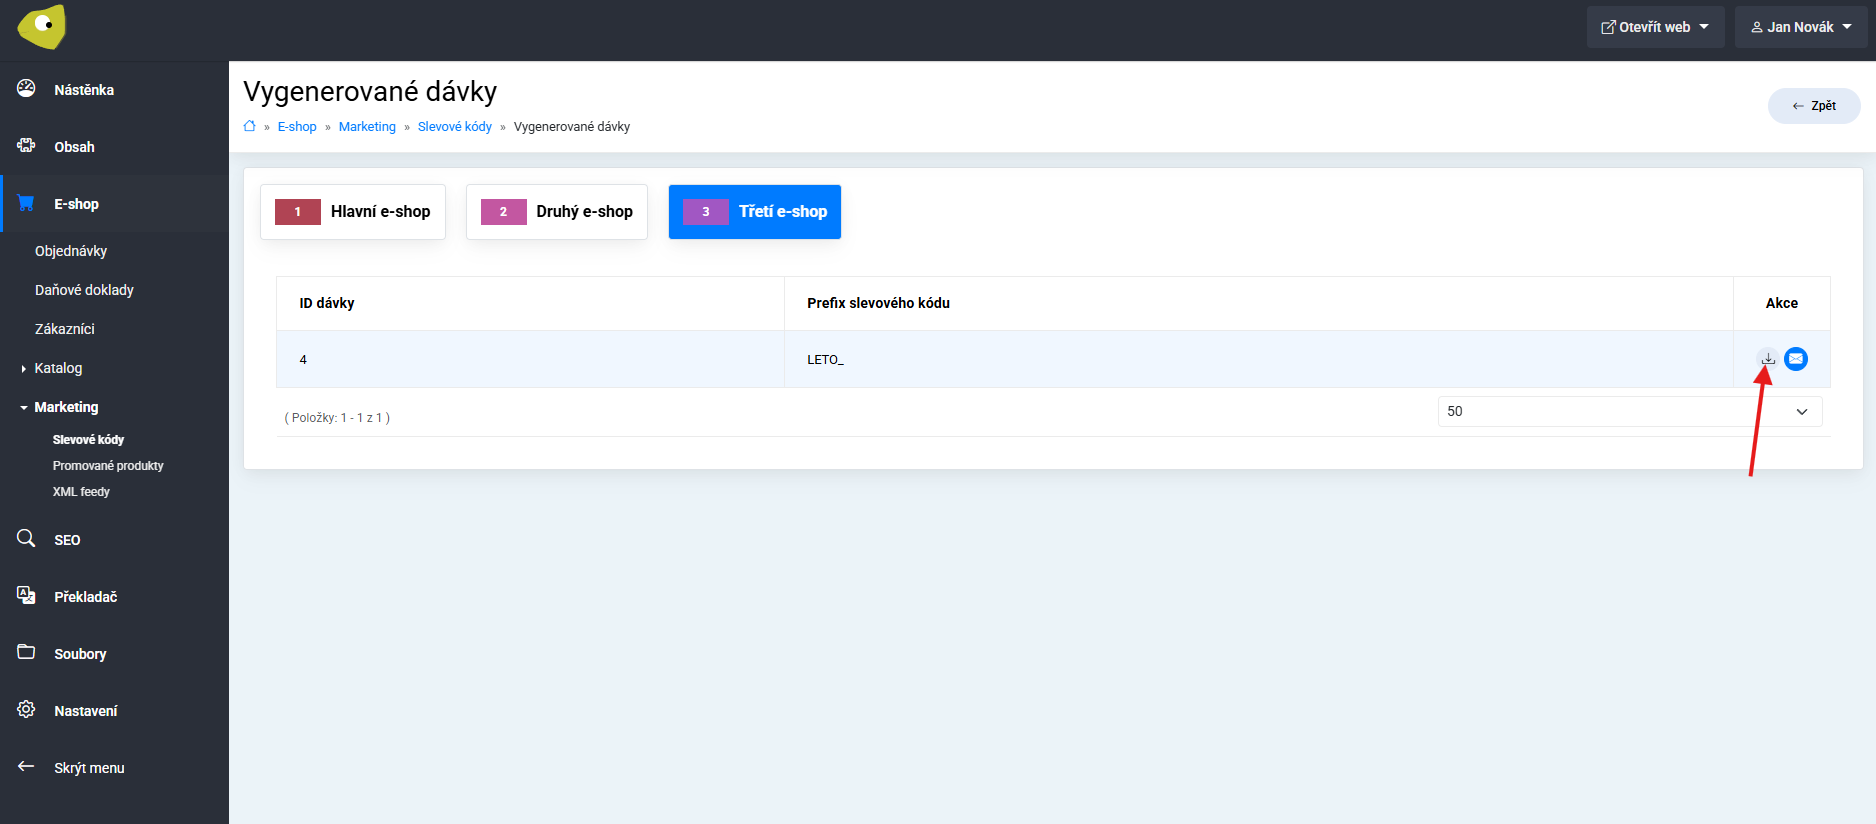Image resolution: width=1876 pixels, height=824 pixels.
Task: Open the Jan Novák user menu
Action: click(x=1801, y=27)
